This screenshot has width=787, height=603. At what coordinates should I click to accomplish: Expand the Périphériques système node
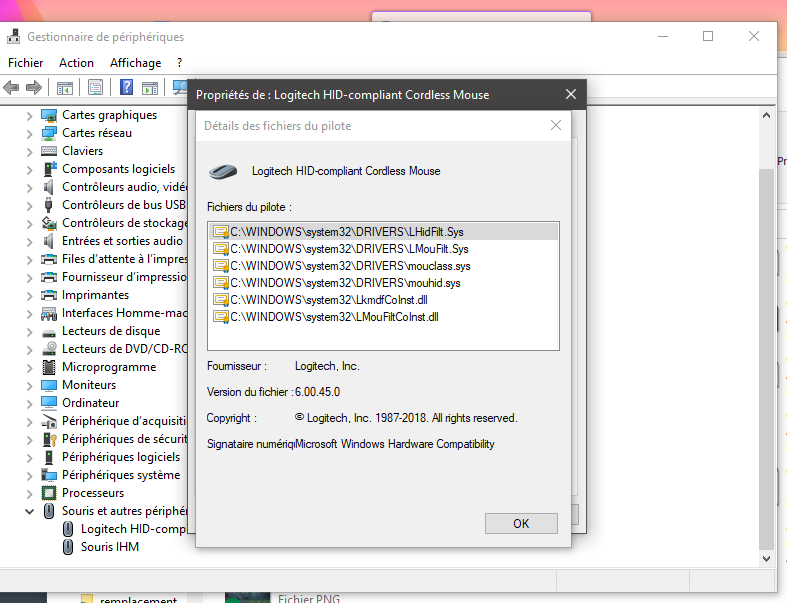pyautogui.click(x=30, y=476)
